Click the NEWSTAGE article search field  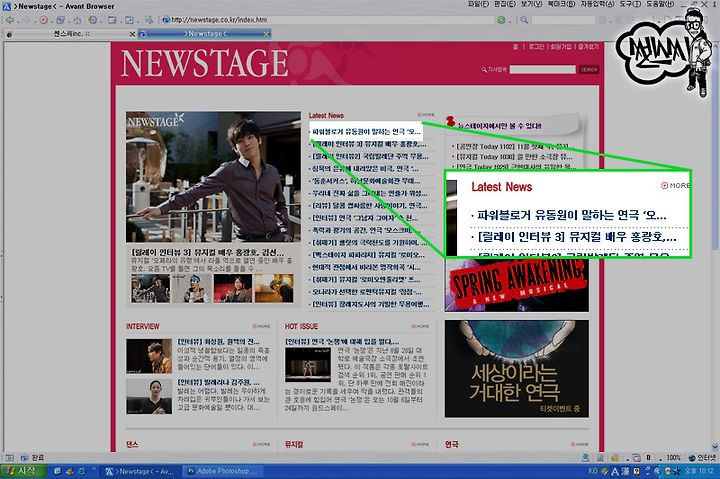(x=542, y=69)
